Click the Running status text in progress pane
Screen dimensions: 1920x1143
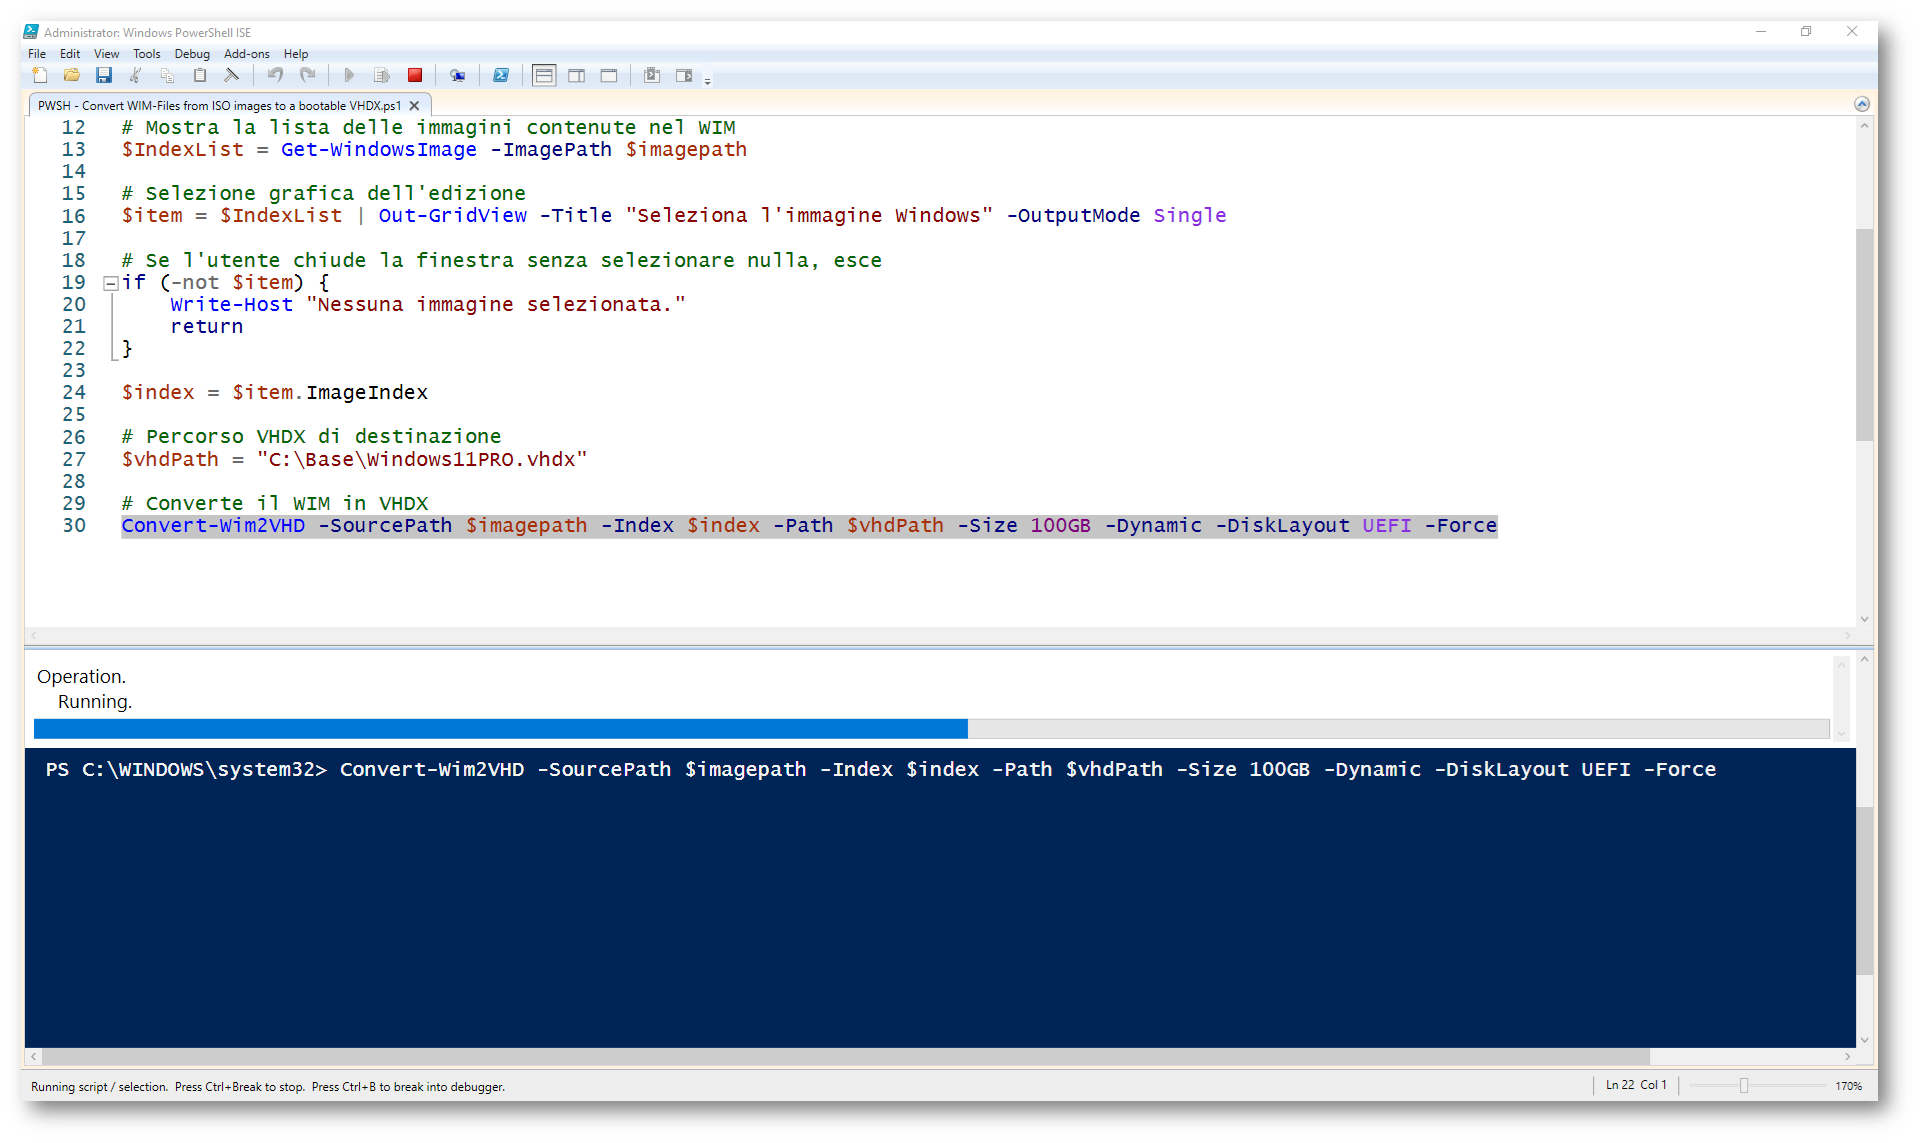[95, 702]
